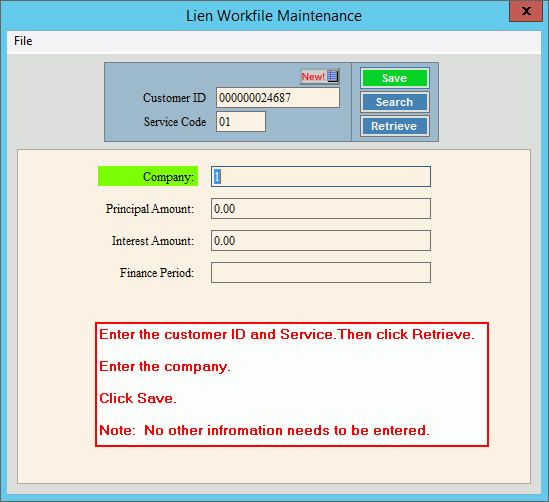Click the red instructions note box

coord(292,384)
